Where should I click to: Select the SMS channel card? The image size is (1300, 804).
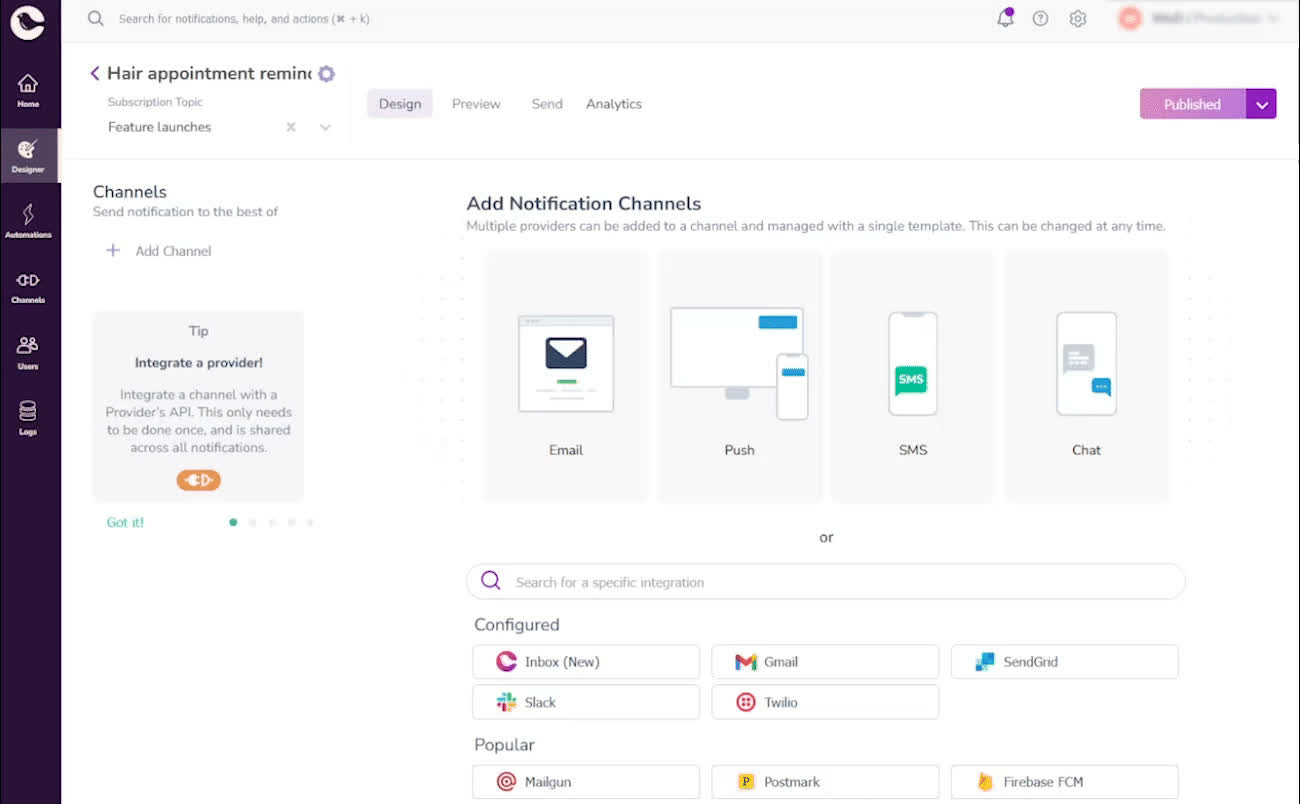click(x=913, y=376)
